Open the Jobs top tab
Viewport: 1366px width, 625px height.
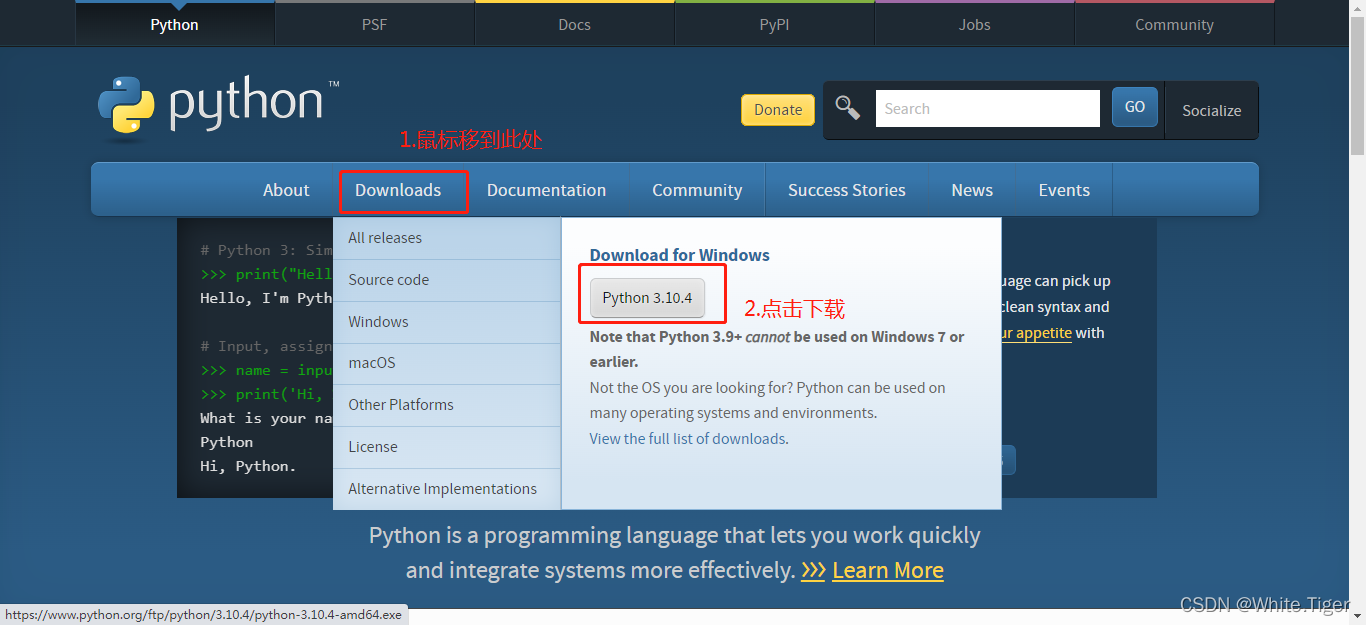coord(975,24)
